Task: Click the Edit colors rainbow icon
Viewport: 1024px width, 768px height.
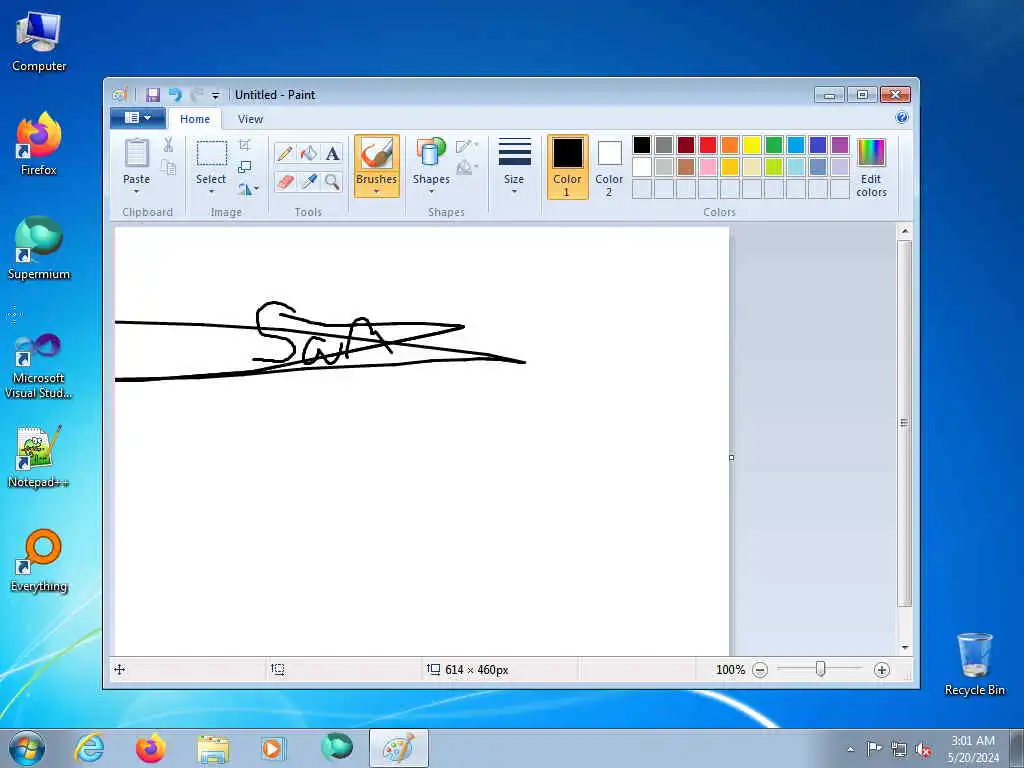Action: 871,153
